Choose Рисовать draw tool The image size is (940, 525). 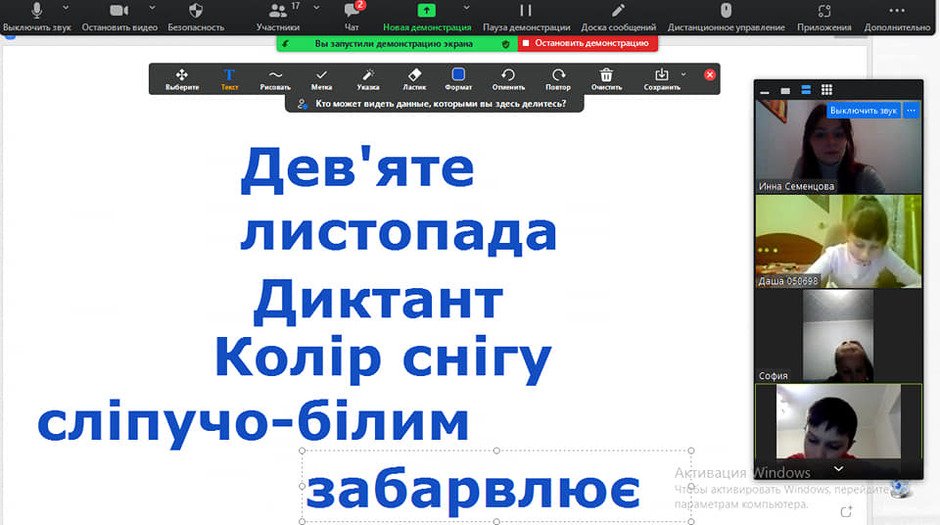(x=275, y=79)
